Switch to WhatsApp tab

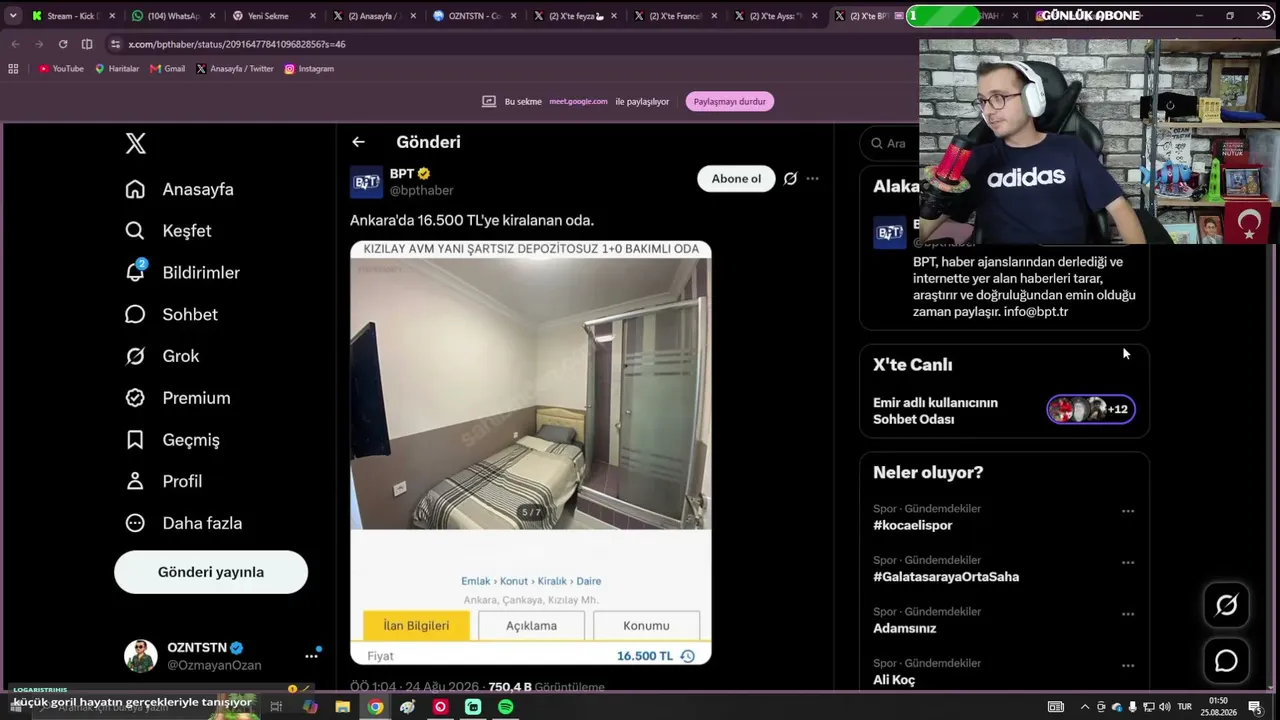point(172,16)
